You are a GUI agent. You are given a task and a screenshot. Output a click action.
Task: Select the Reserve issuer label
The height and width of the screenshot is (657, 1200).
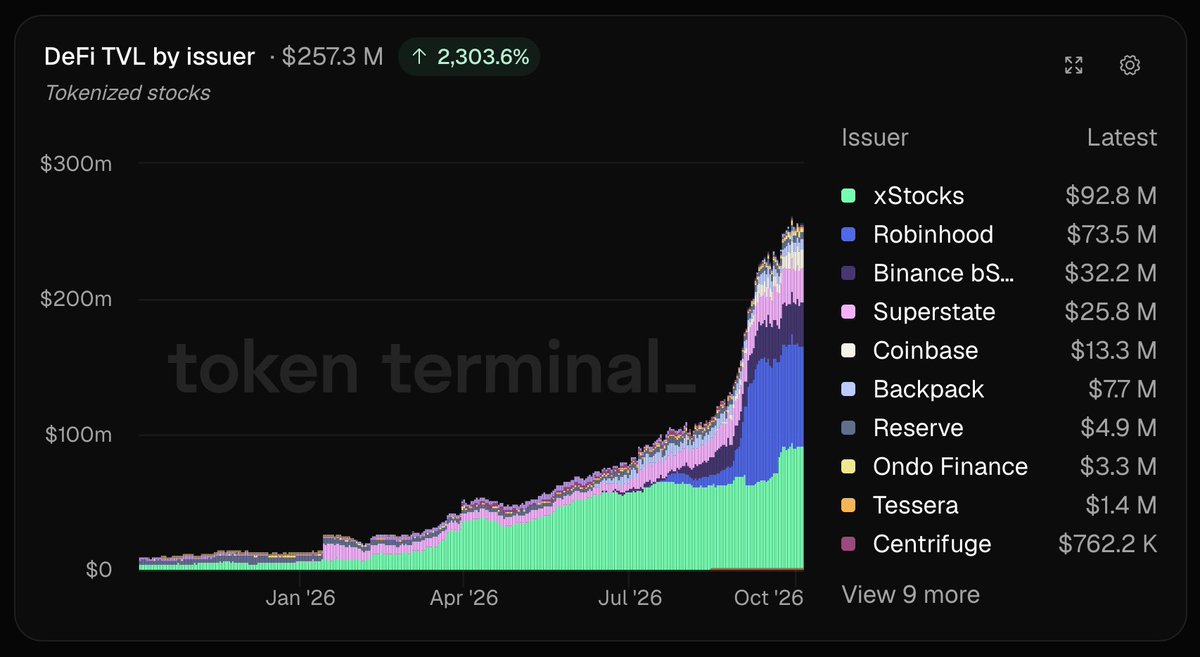coord(918,428)
